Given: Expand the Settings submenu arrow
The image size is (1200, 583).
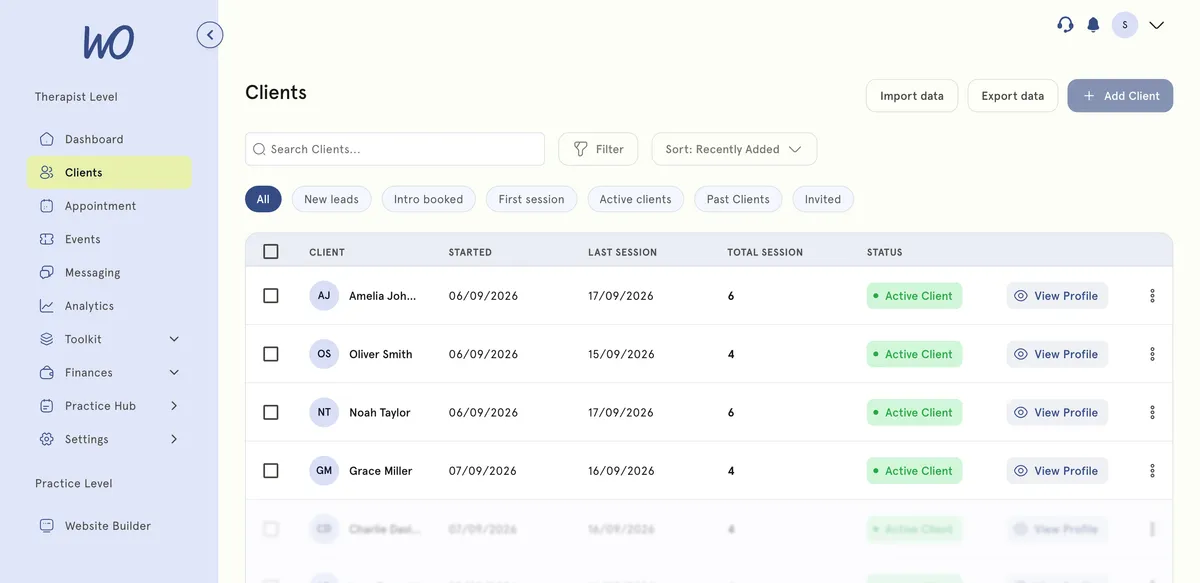Looking at the screenshot, I should pyautogui.click(x=174, y=439).
